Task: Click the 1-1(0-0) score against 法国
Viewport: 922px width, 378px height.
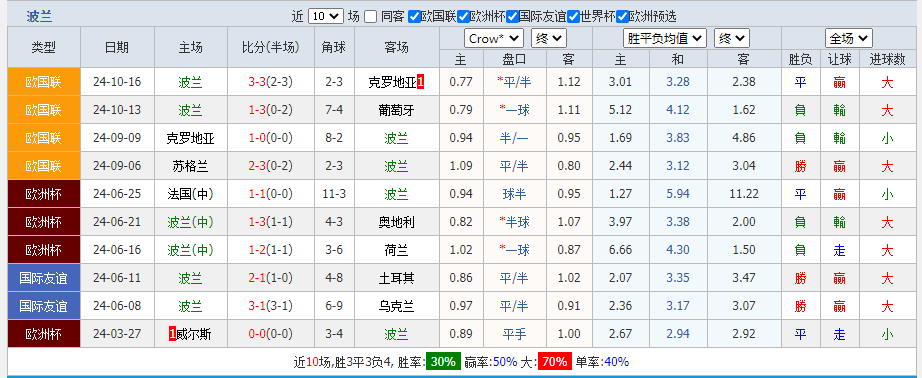Action: point(270,194)
